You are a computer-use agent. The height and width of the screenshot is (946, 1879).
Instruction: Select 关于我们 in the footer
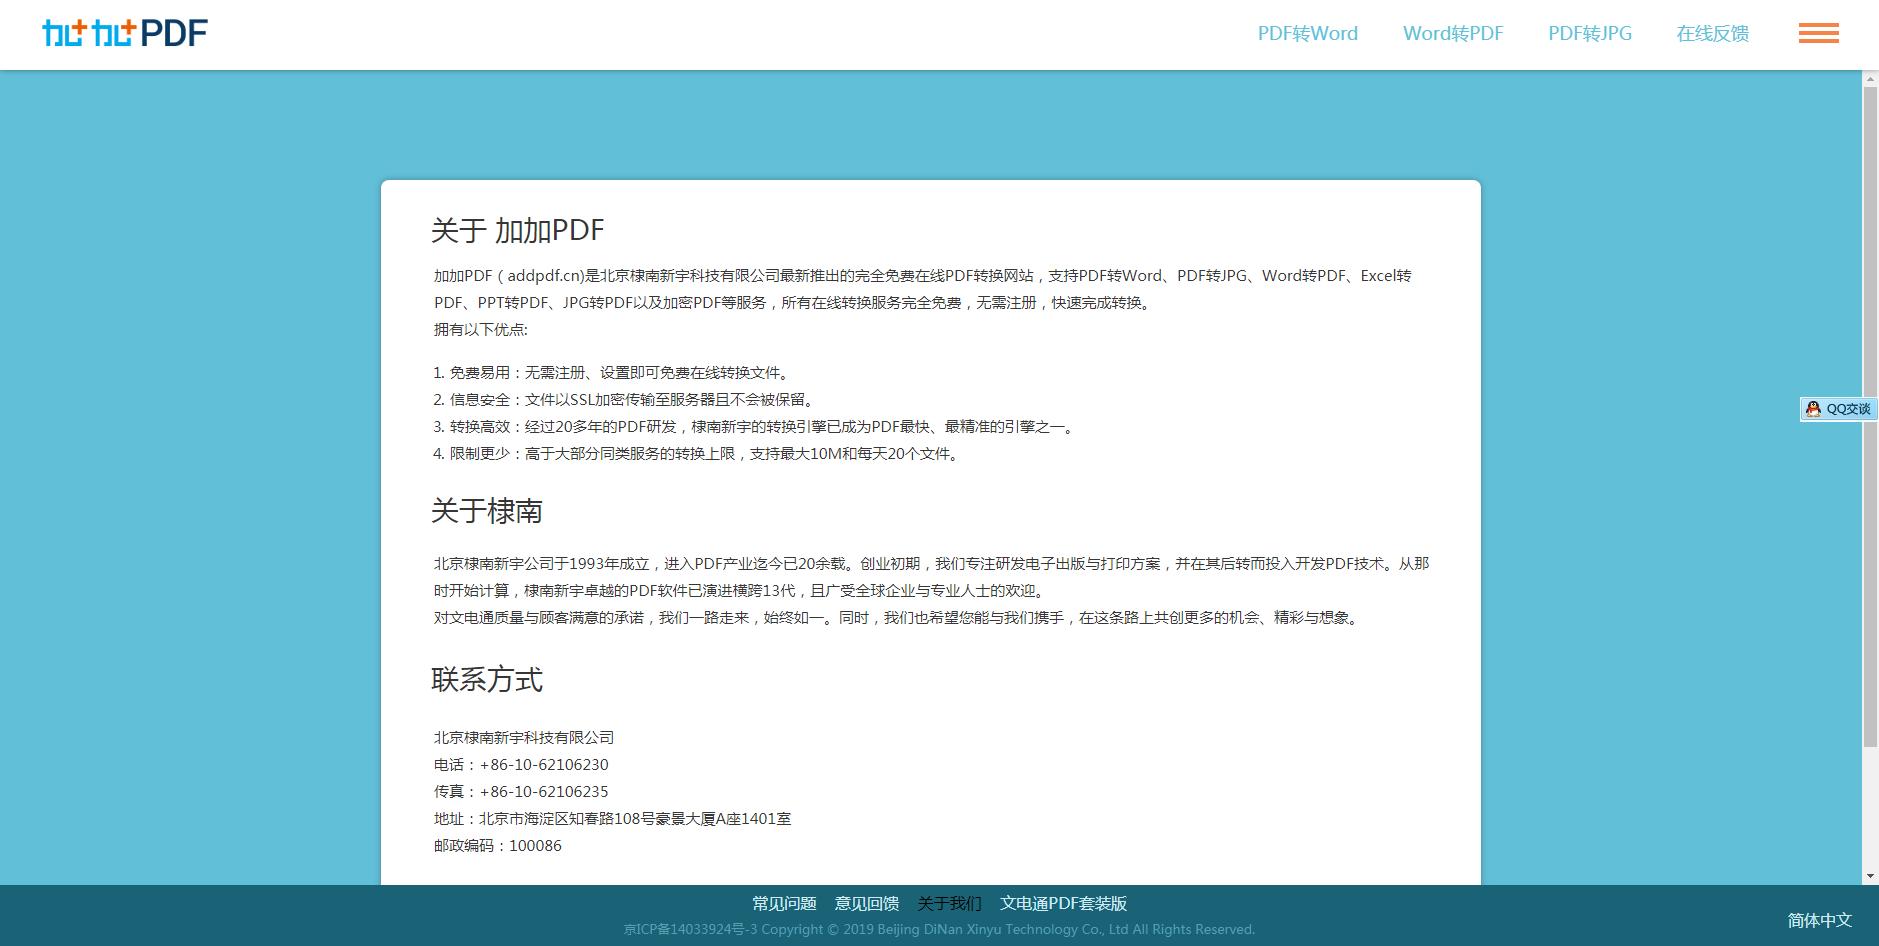949,904
